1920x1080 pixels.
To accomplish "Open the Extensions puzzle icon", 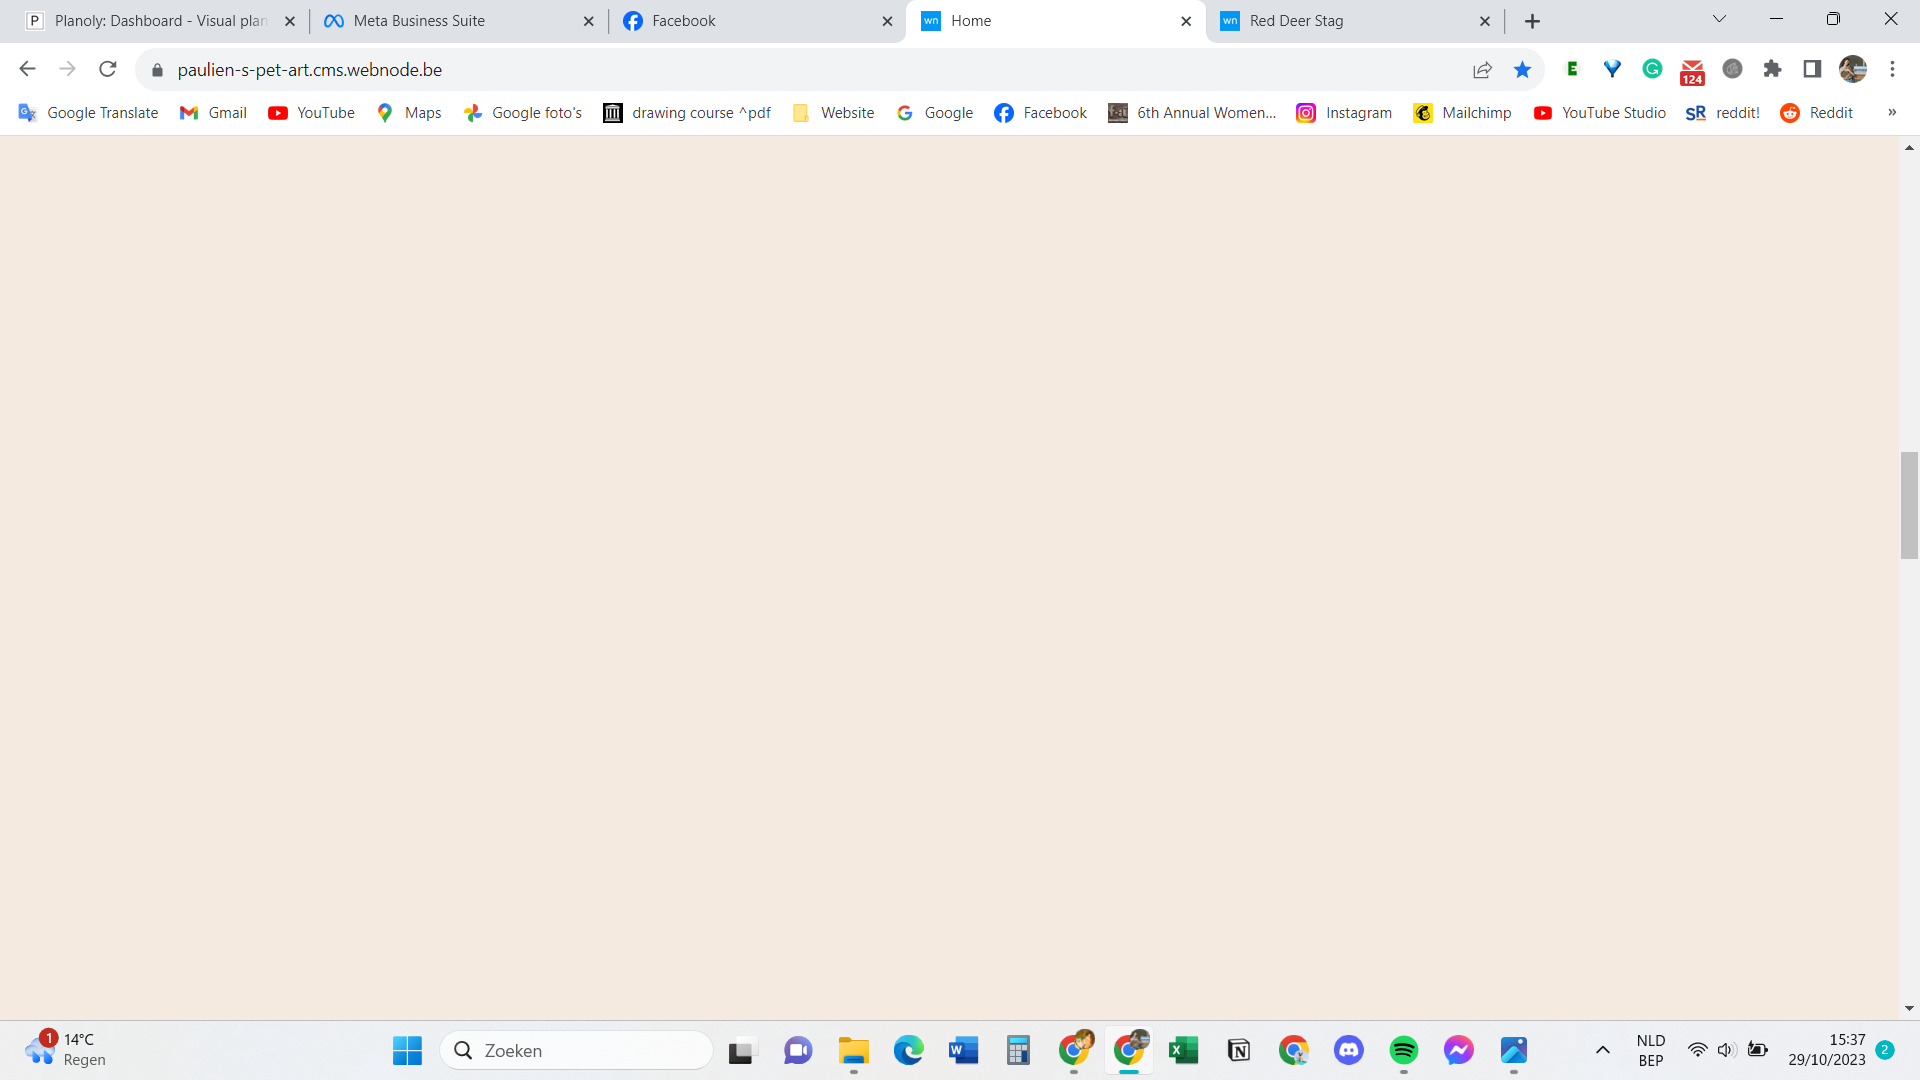I will tap(1772, 69).
